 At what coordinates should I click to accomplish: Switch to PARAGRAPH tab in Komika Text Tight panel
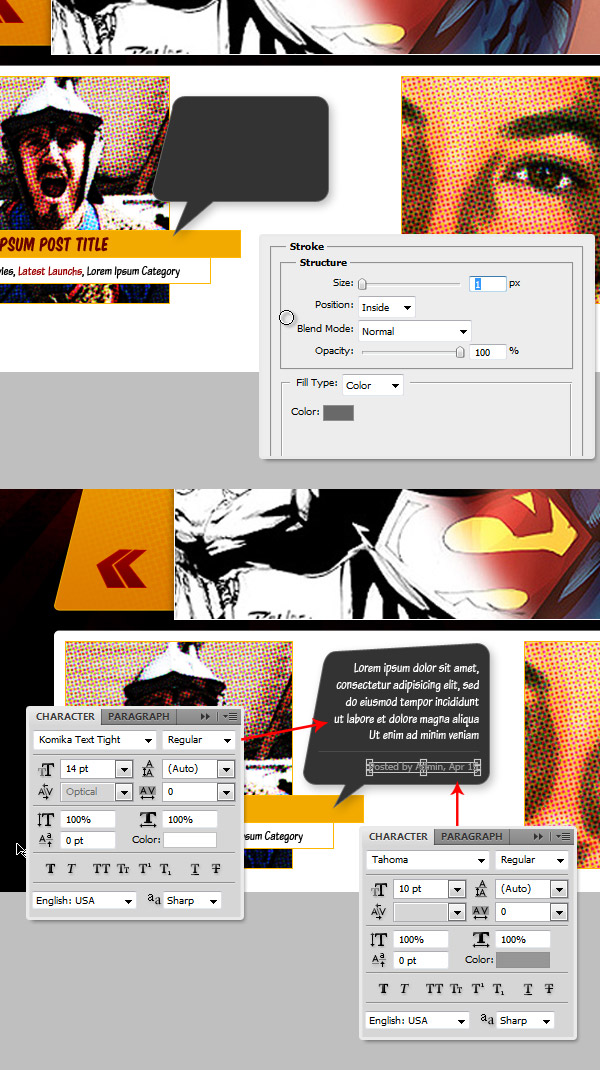tap(139, 717)
